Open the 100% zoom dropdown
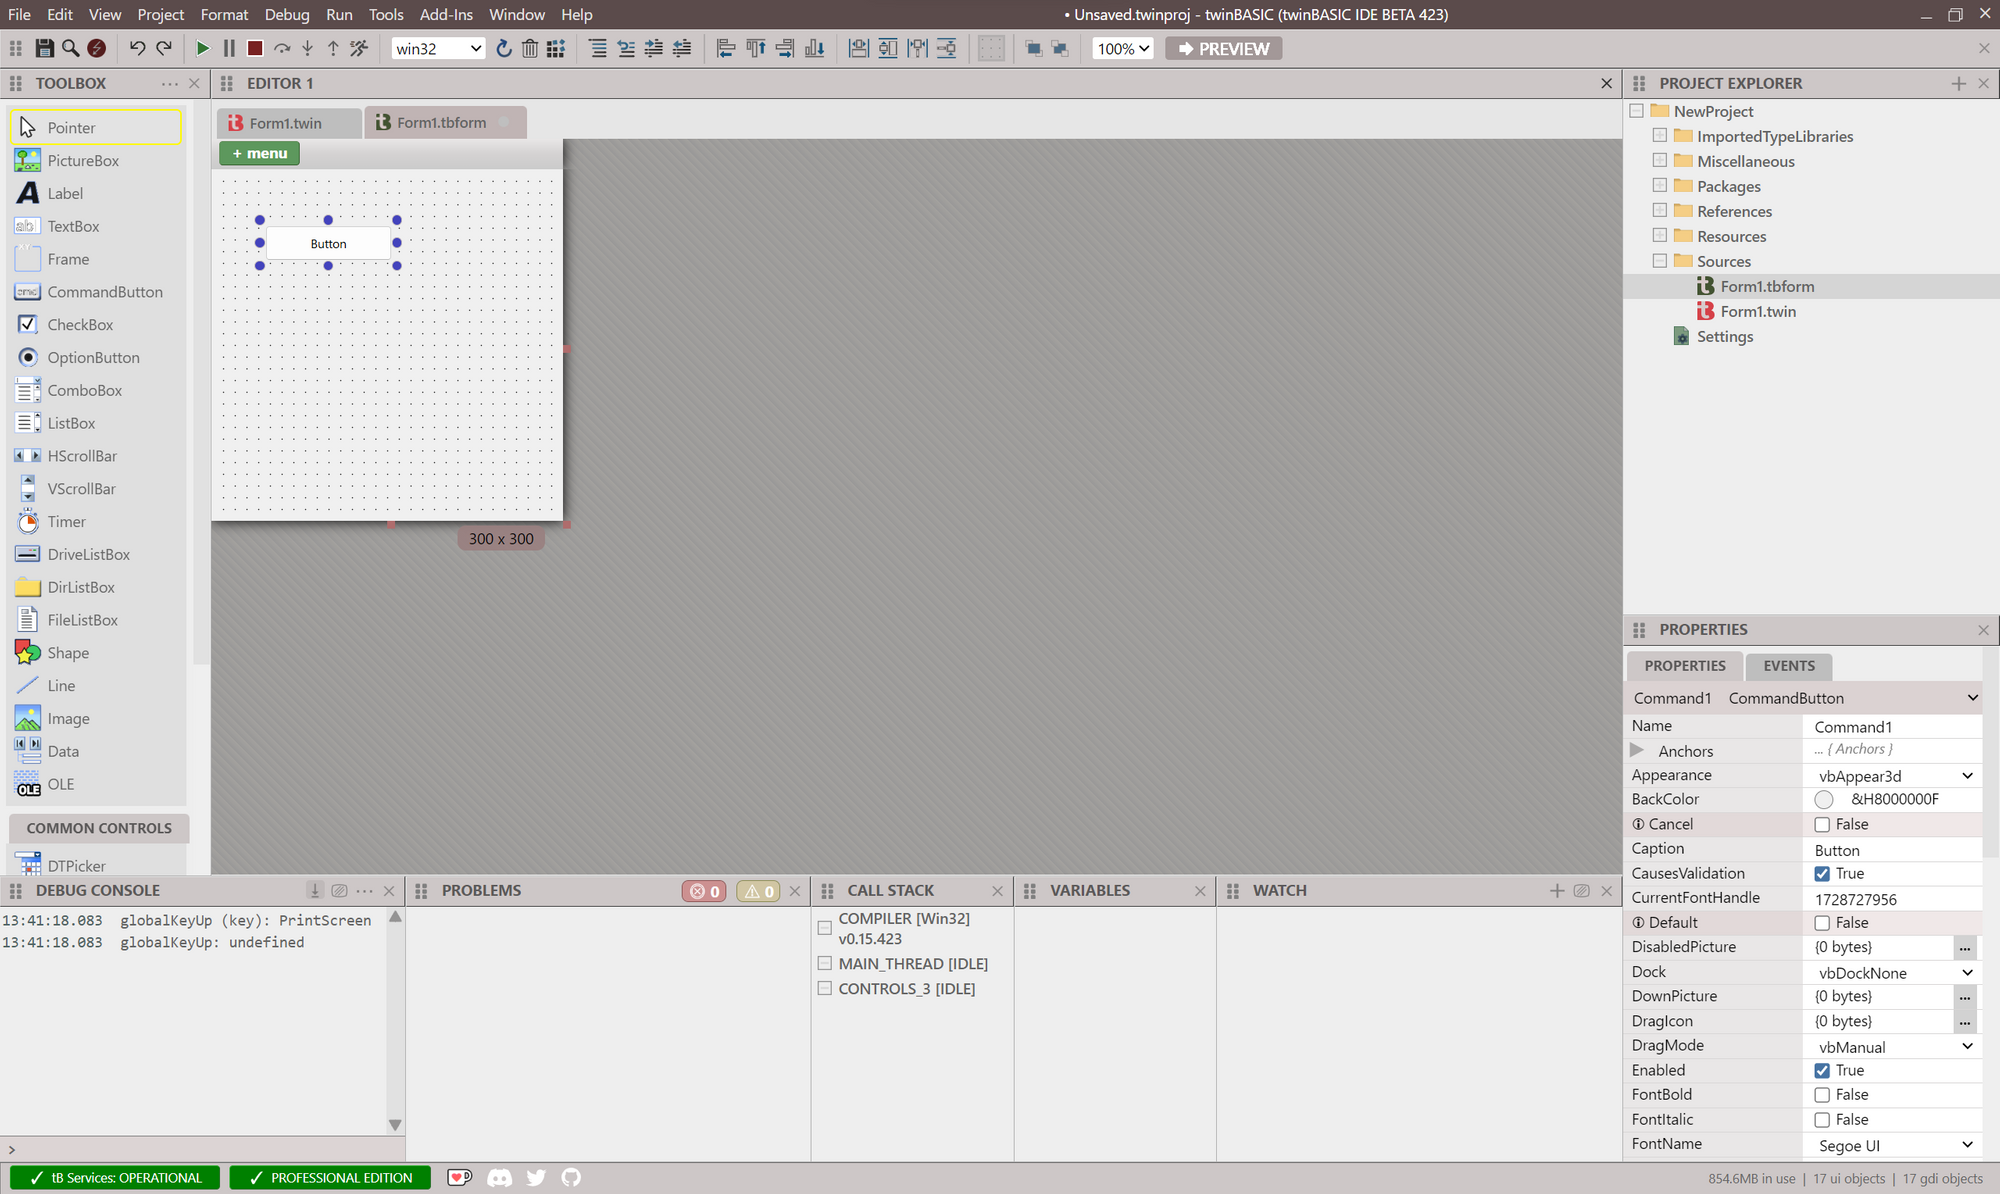 [x=1123, y=48]
